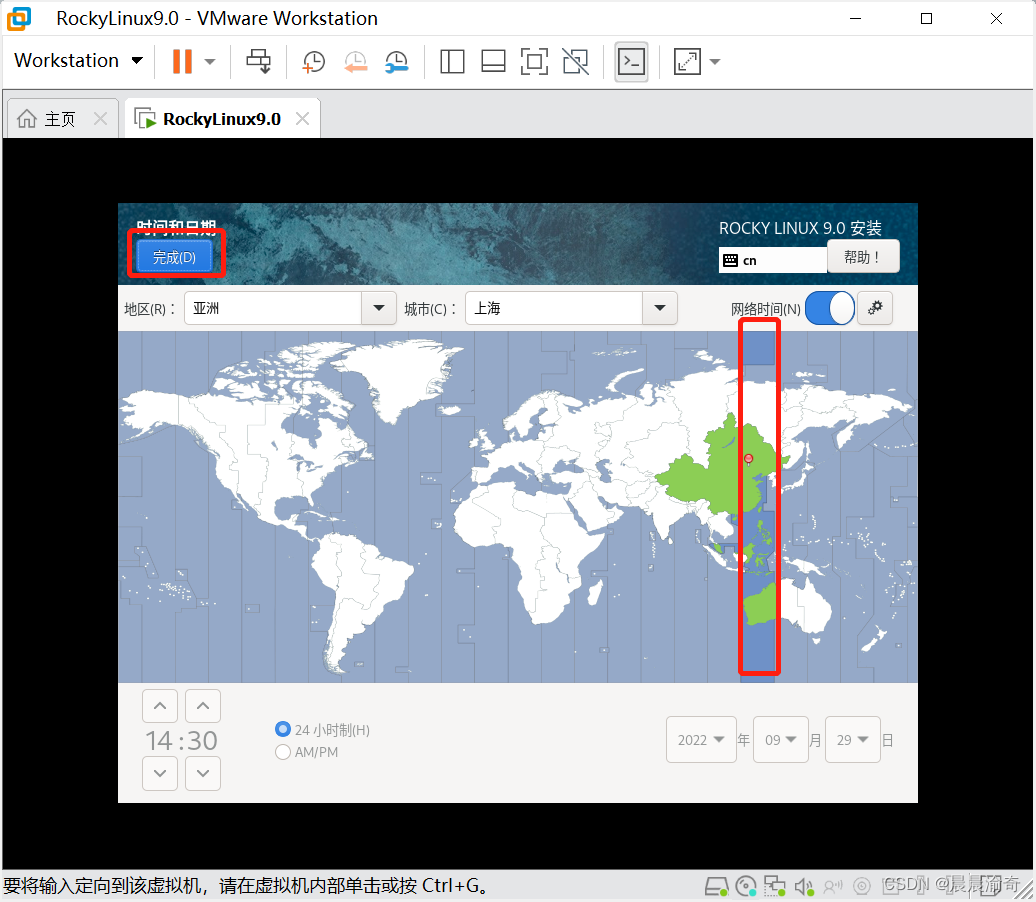The width and height of the screenshot is (1036, 902).
Task: Click the VMware Workstation app logo
Action: click(19, 19)
